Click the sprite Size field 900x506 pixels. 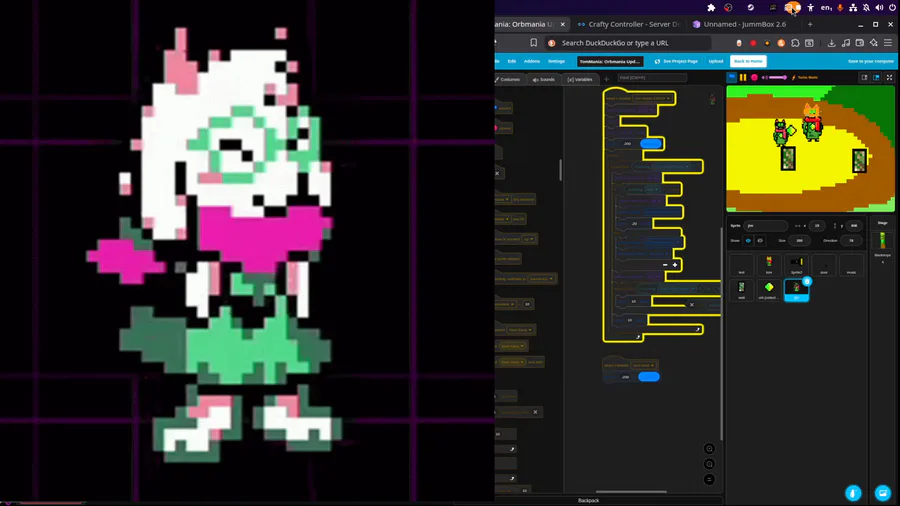point(798,240)
